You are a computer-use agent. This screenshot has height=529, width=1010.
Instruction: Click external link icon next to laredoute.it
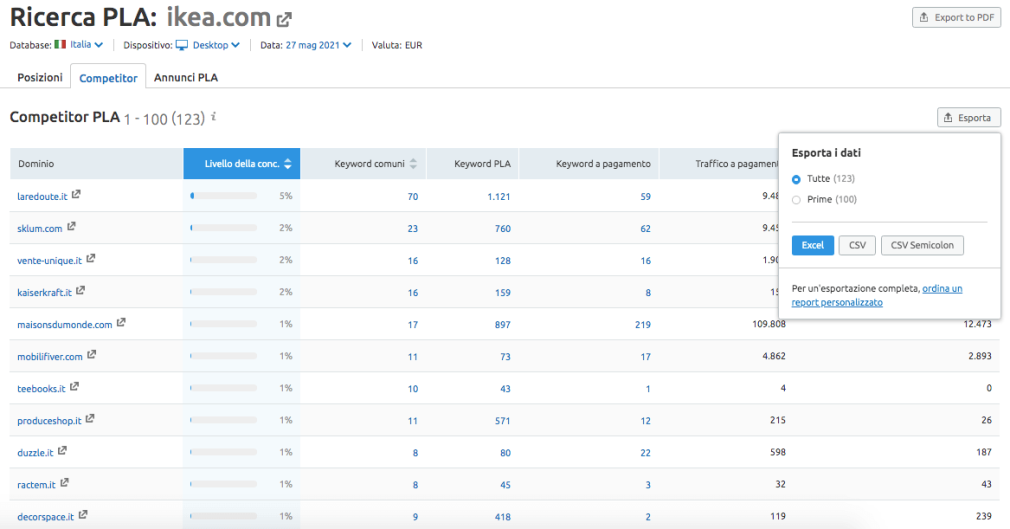[76, 195]
